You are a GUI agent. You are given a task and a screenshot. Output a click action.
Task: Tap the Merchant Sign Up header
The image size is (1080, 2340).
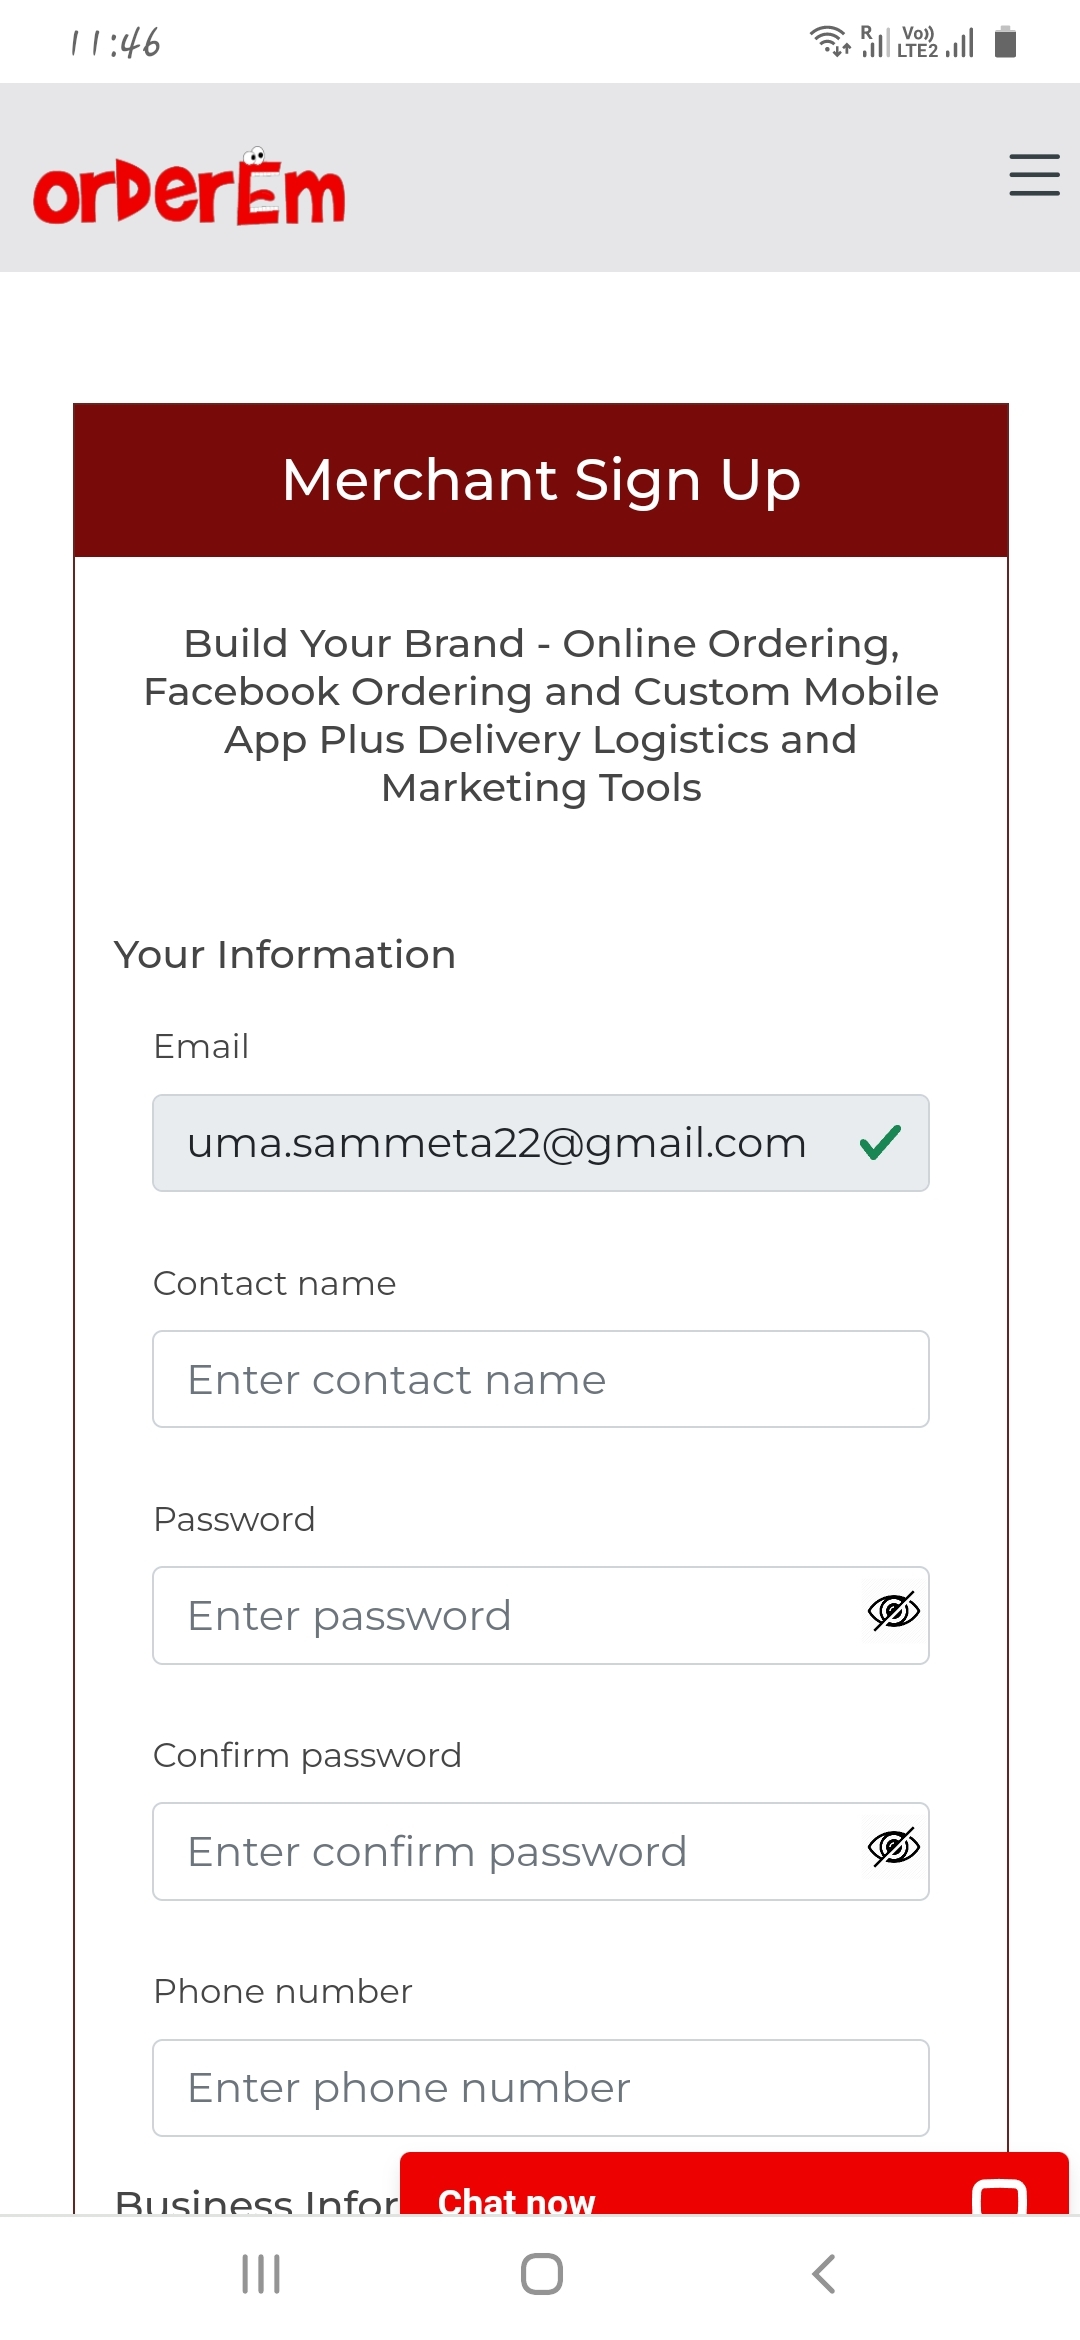541,480
